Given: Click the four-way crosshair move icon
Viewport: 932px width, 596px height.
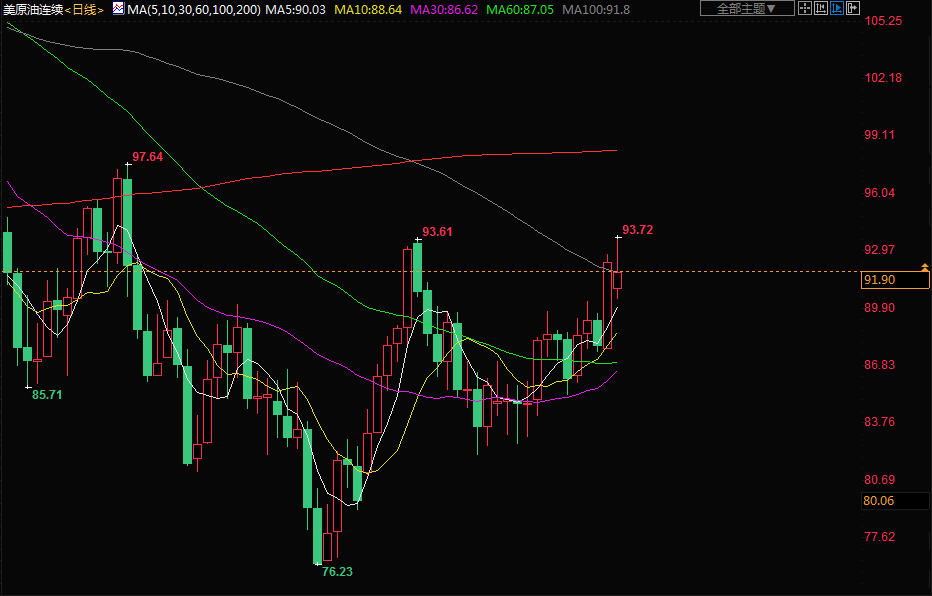Looking at the screenshot, I should tap(805, 8).
